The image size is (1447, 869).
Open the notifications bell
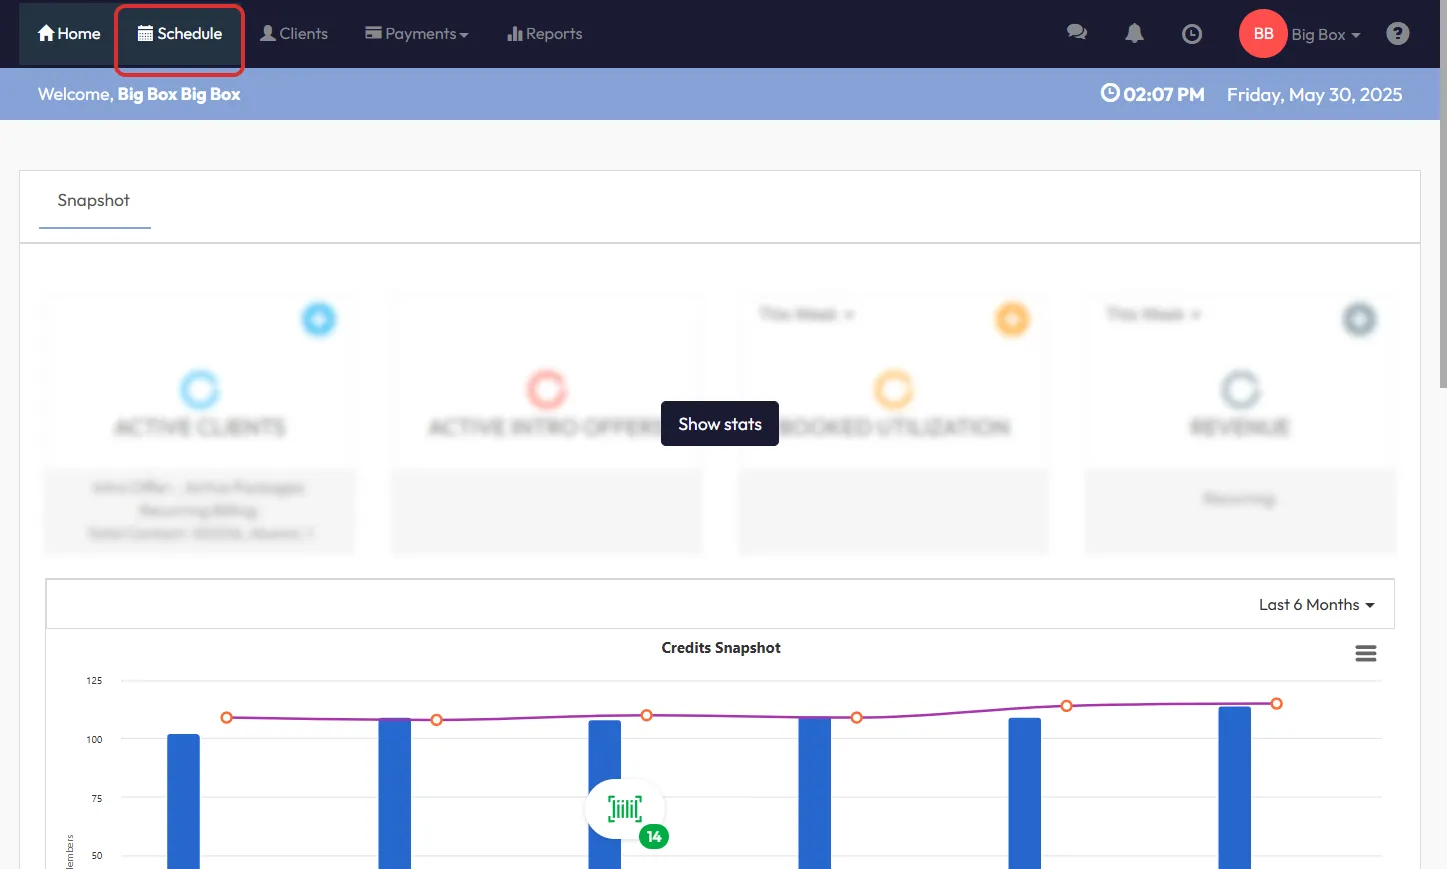pyautogui.click(x=1134, y=33)
